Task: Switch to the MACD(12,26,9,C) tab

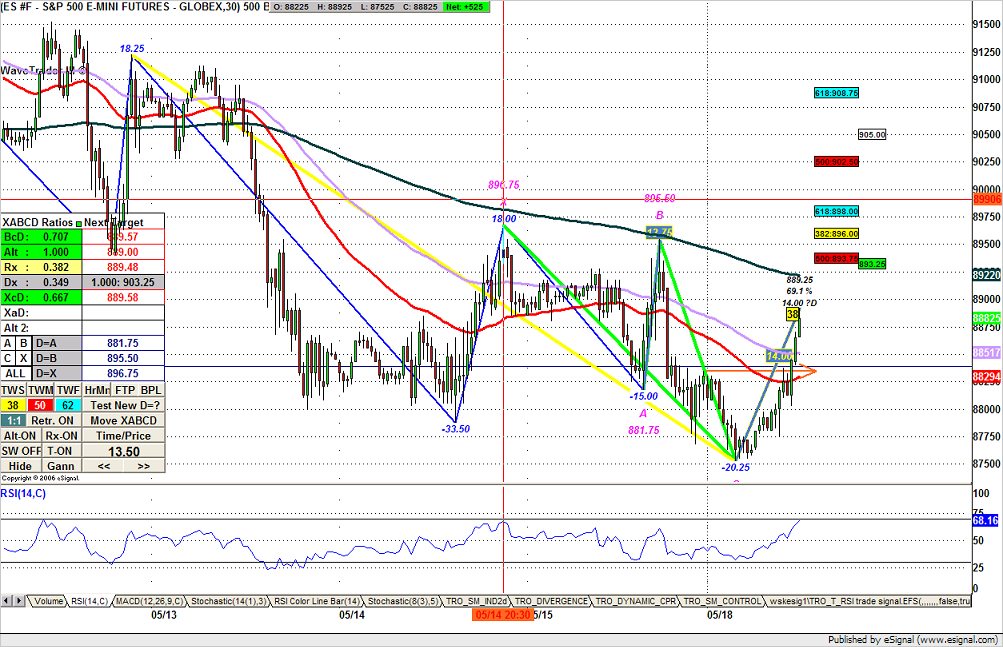Action: [x=146, y=601]
